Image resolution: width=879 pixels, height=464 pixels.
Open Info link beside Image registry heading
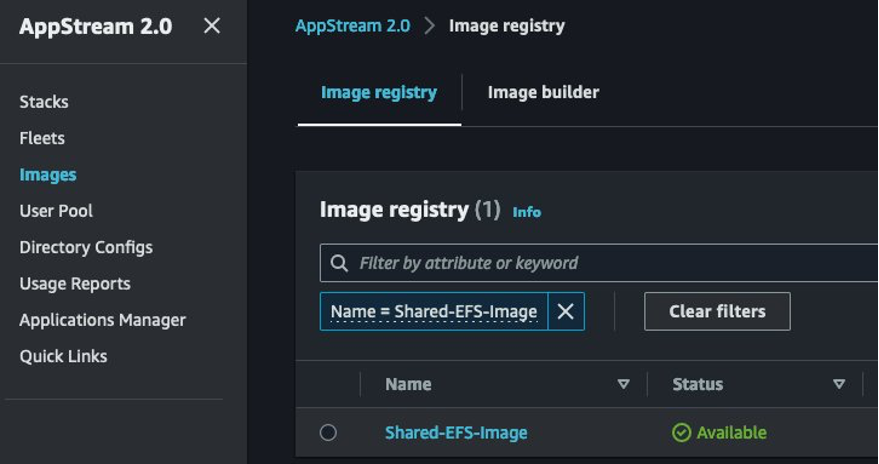527,212
